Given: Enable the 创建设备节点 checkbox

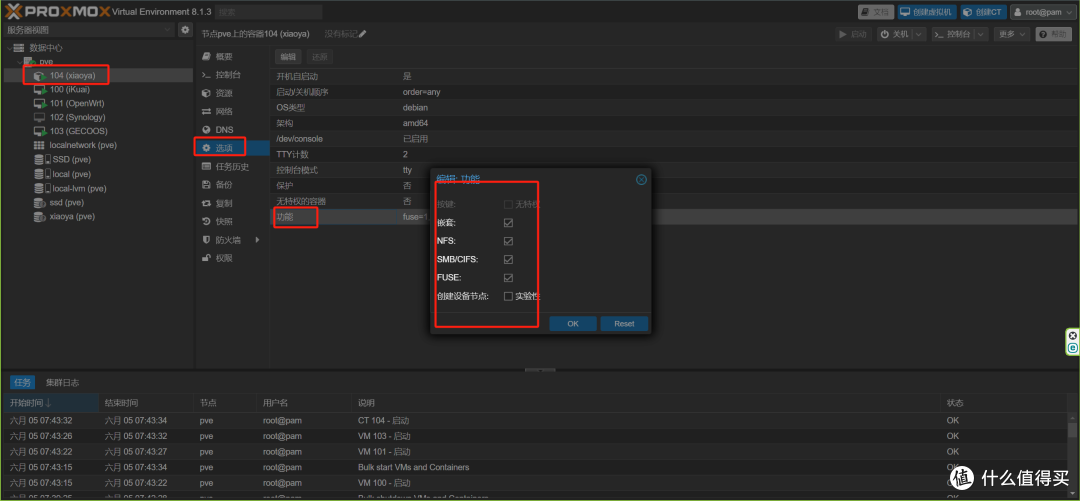Looking at the screenshot, I should click(x=508, y=296).
